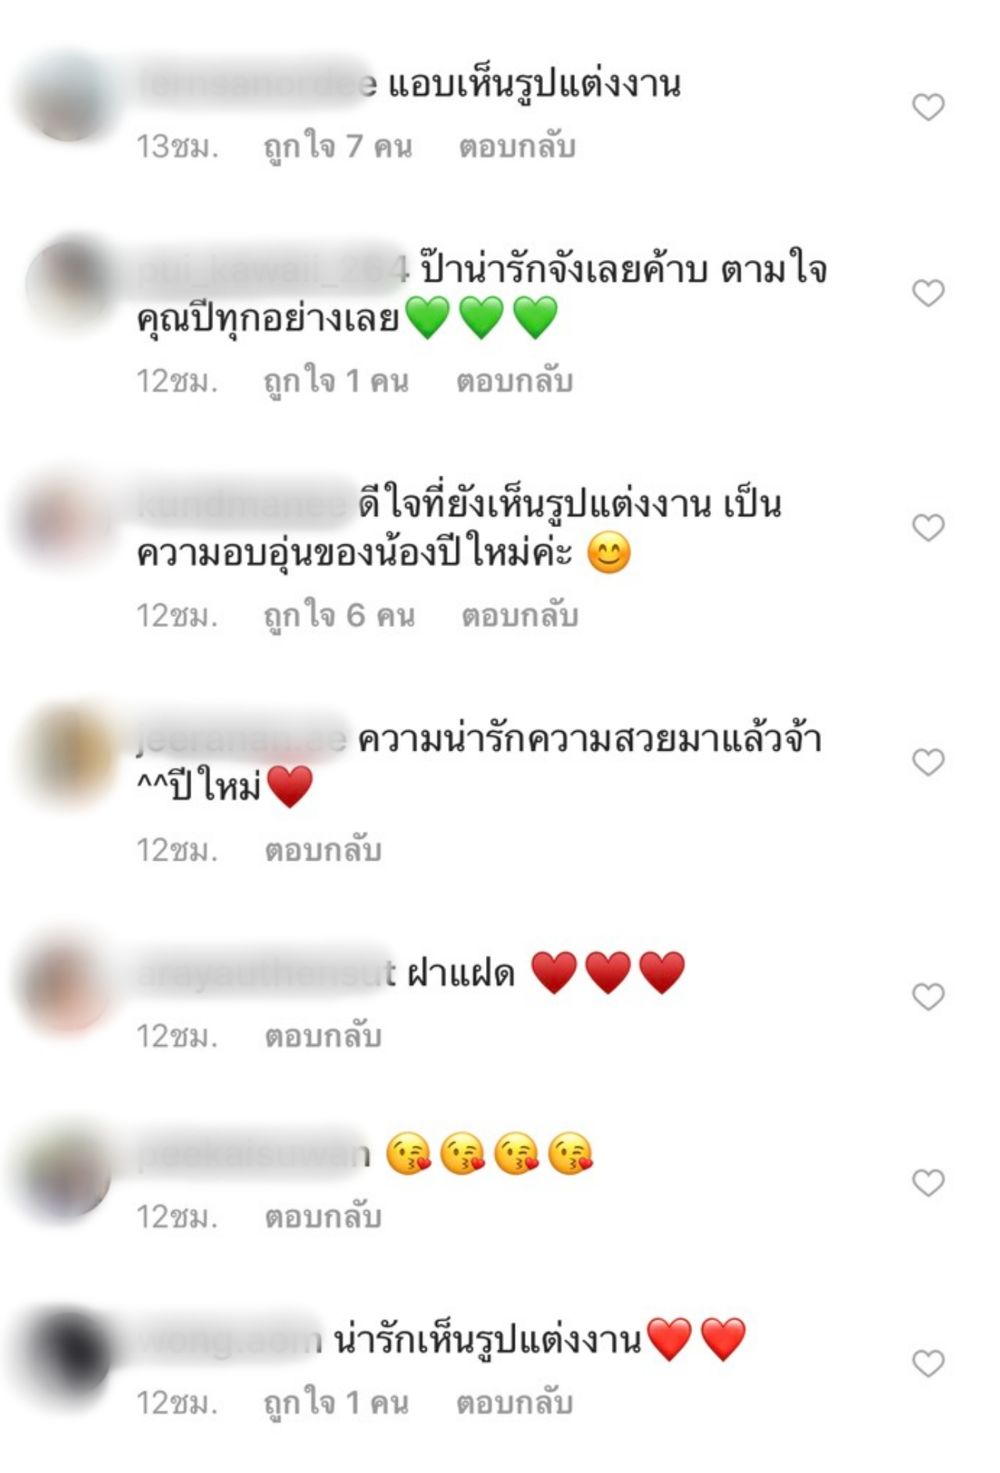Open "ถูกใจ 1 คน" under the last comment

[x=336, y=1403]
